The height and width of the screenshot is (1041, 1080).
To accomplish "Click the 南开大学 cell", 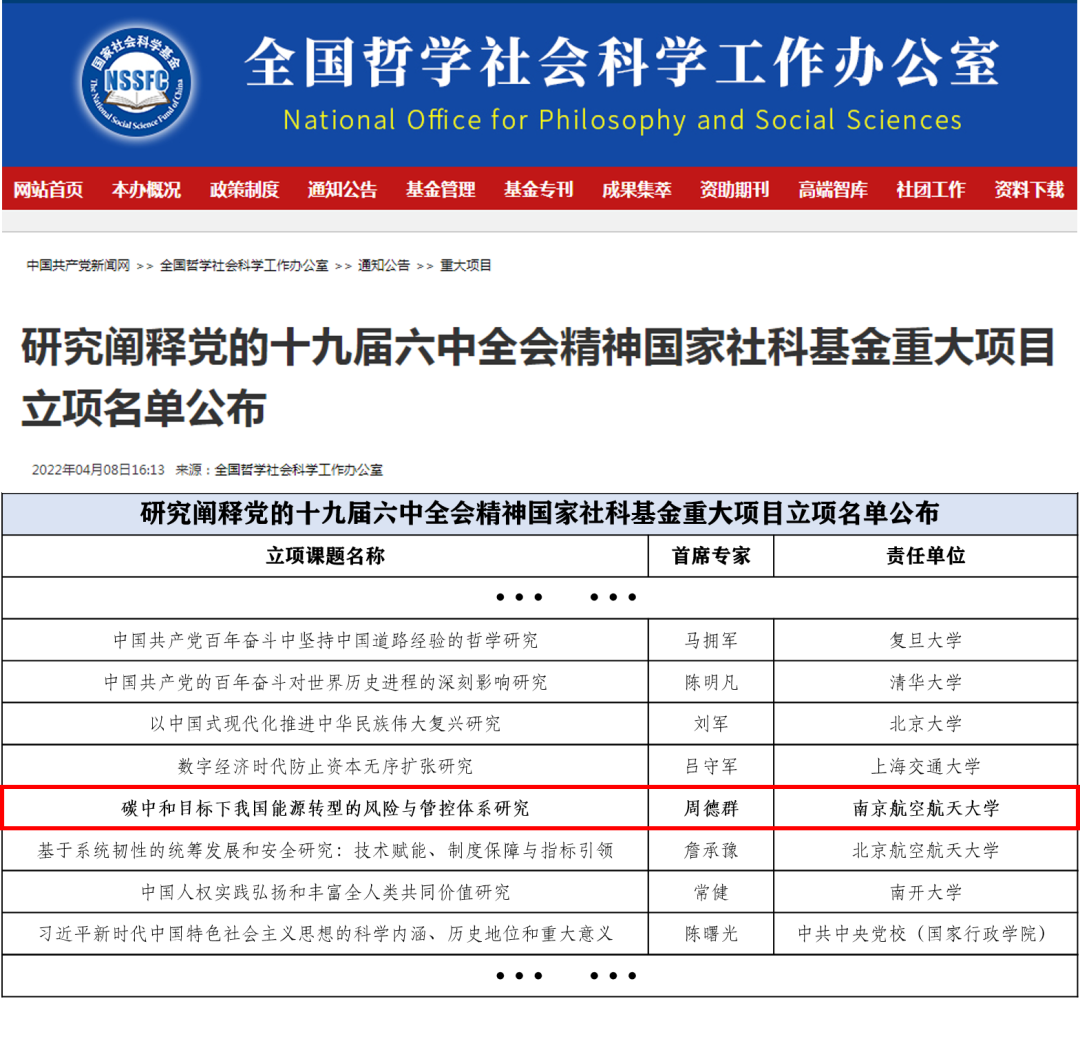I will point(926,893).
